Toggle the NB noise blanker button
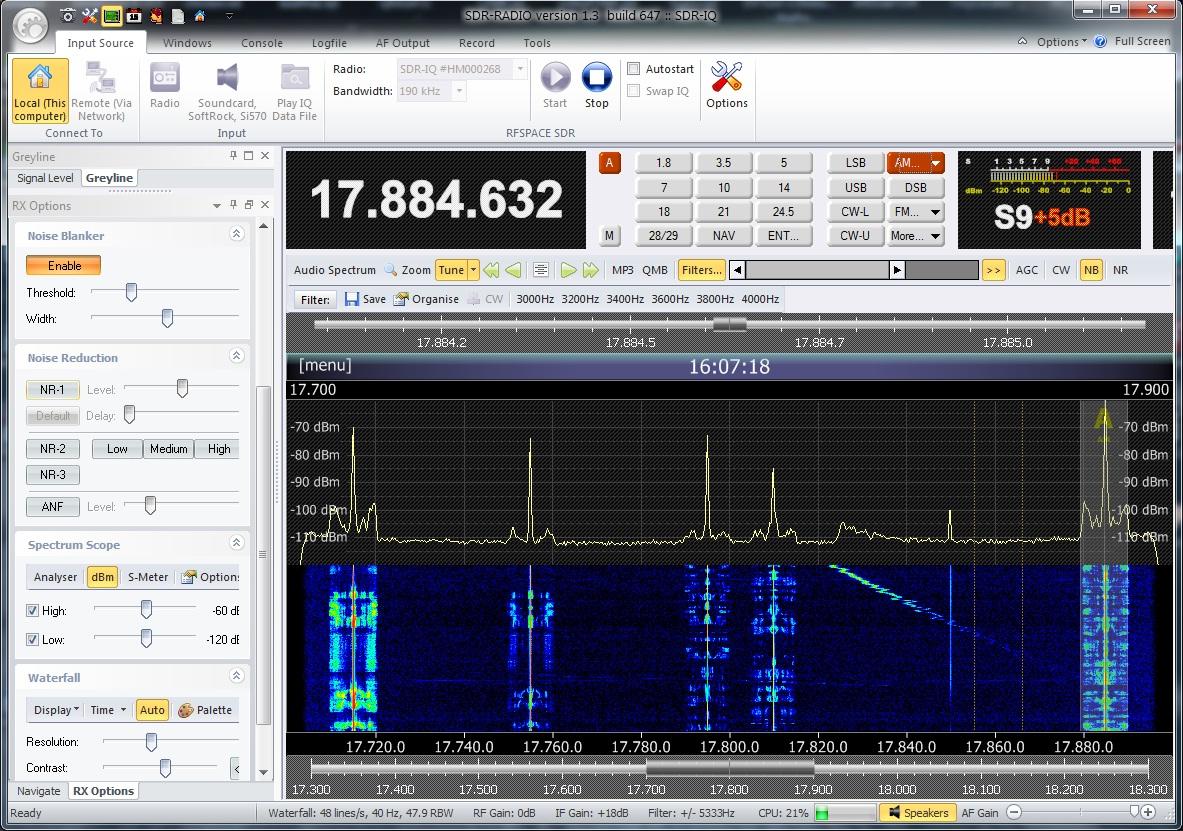The height and width of the screenshot is (831, 1183). pyautogui.click(x=1091, y=270)
